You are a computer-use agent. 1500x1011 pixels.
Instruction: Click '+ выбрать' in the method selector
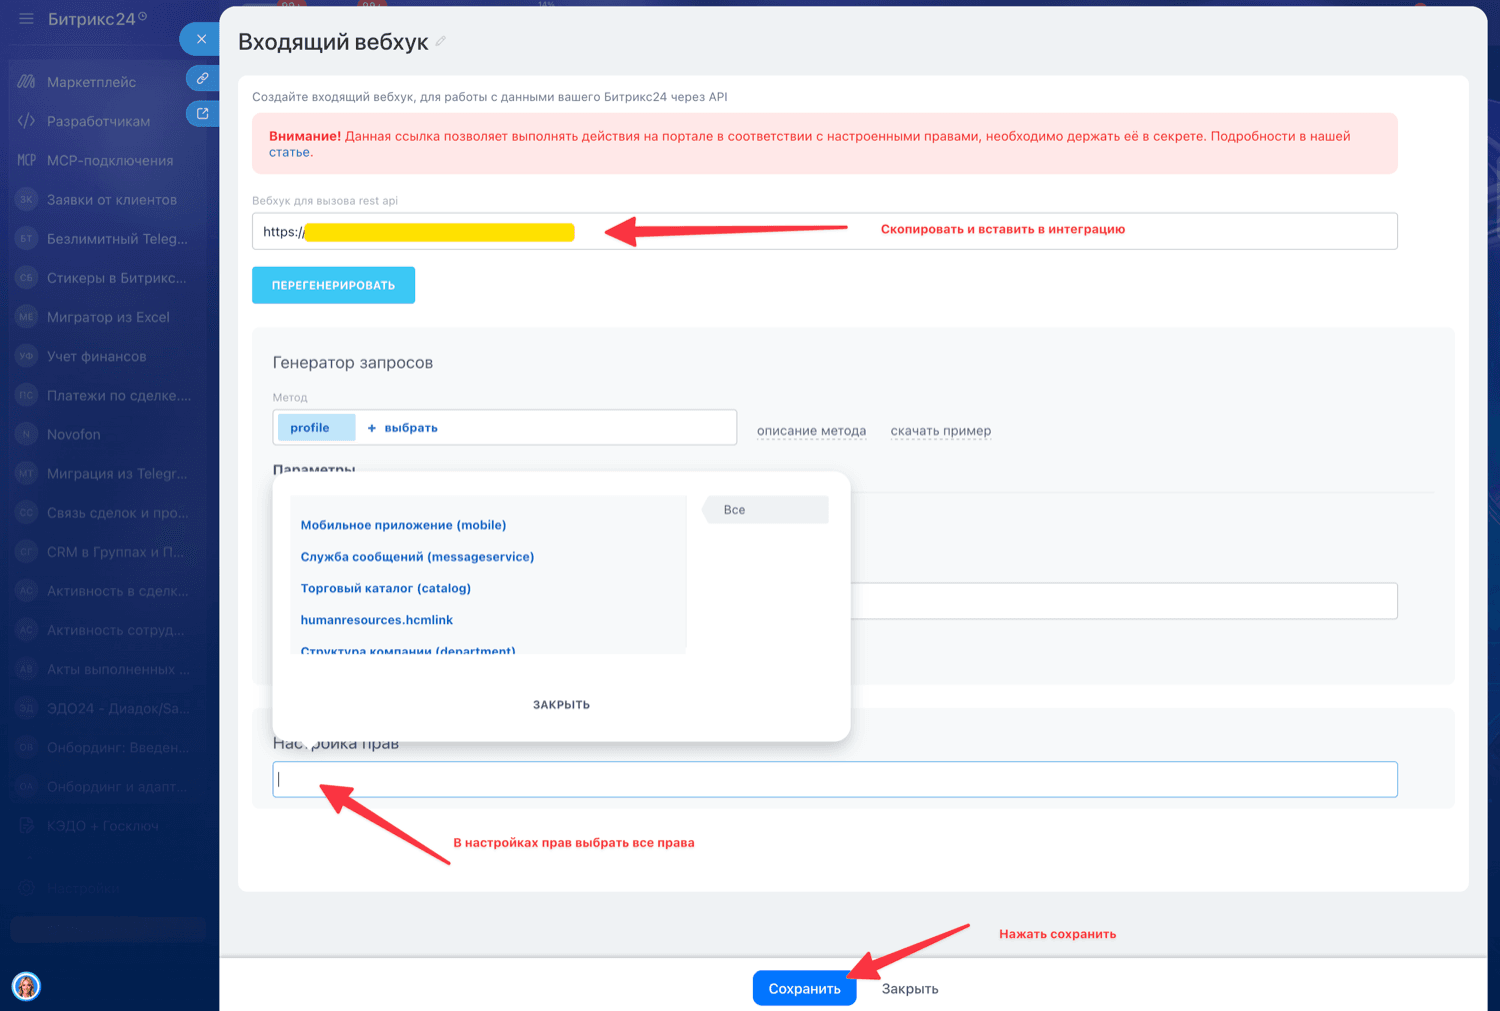coord(402,428)
